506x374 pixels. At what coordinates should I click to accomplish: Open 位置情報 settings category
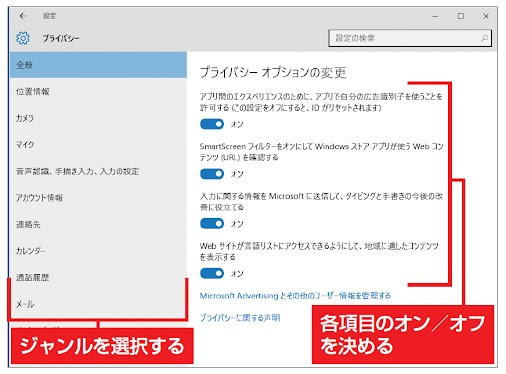98,91
